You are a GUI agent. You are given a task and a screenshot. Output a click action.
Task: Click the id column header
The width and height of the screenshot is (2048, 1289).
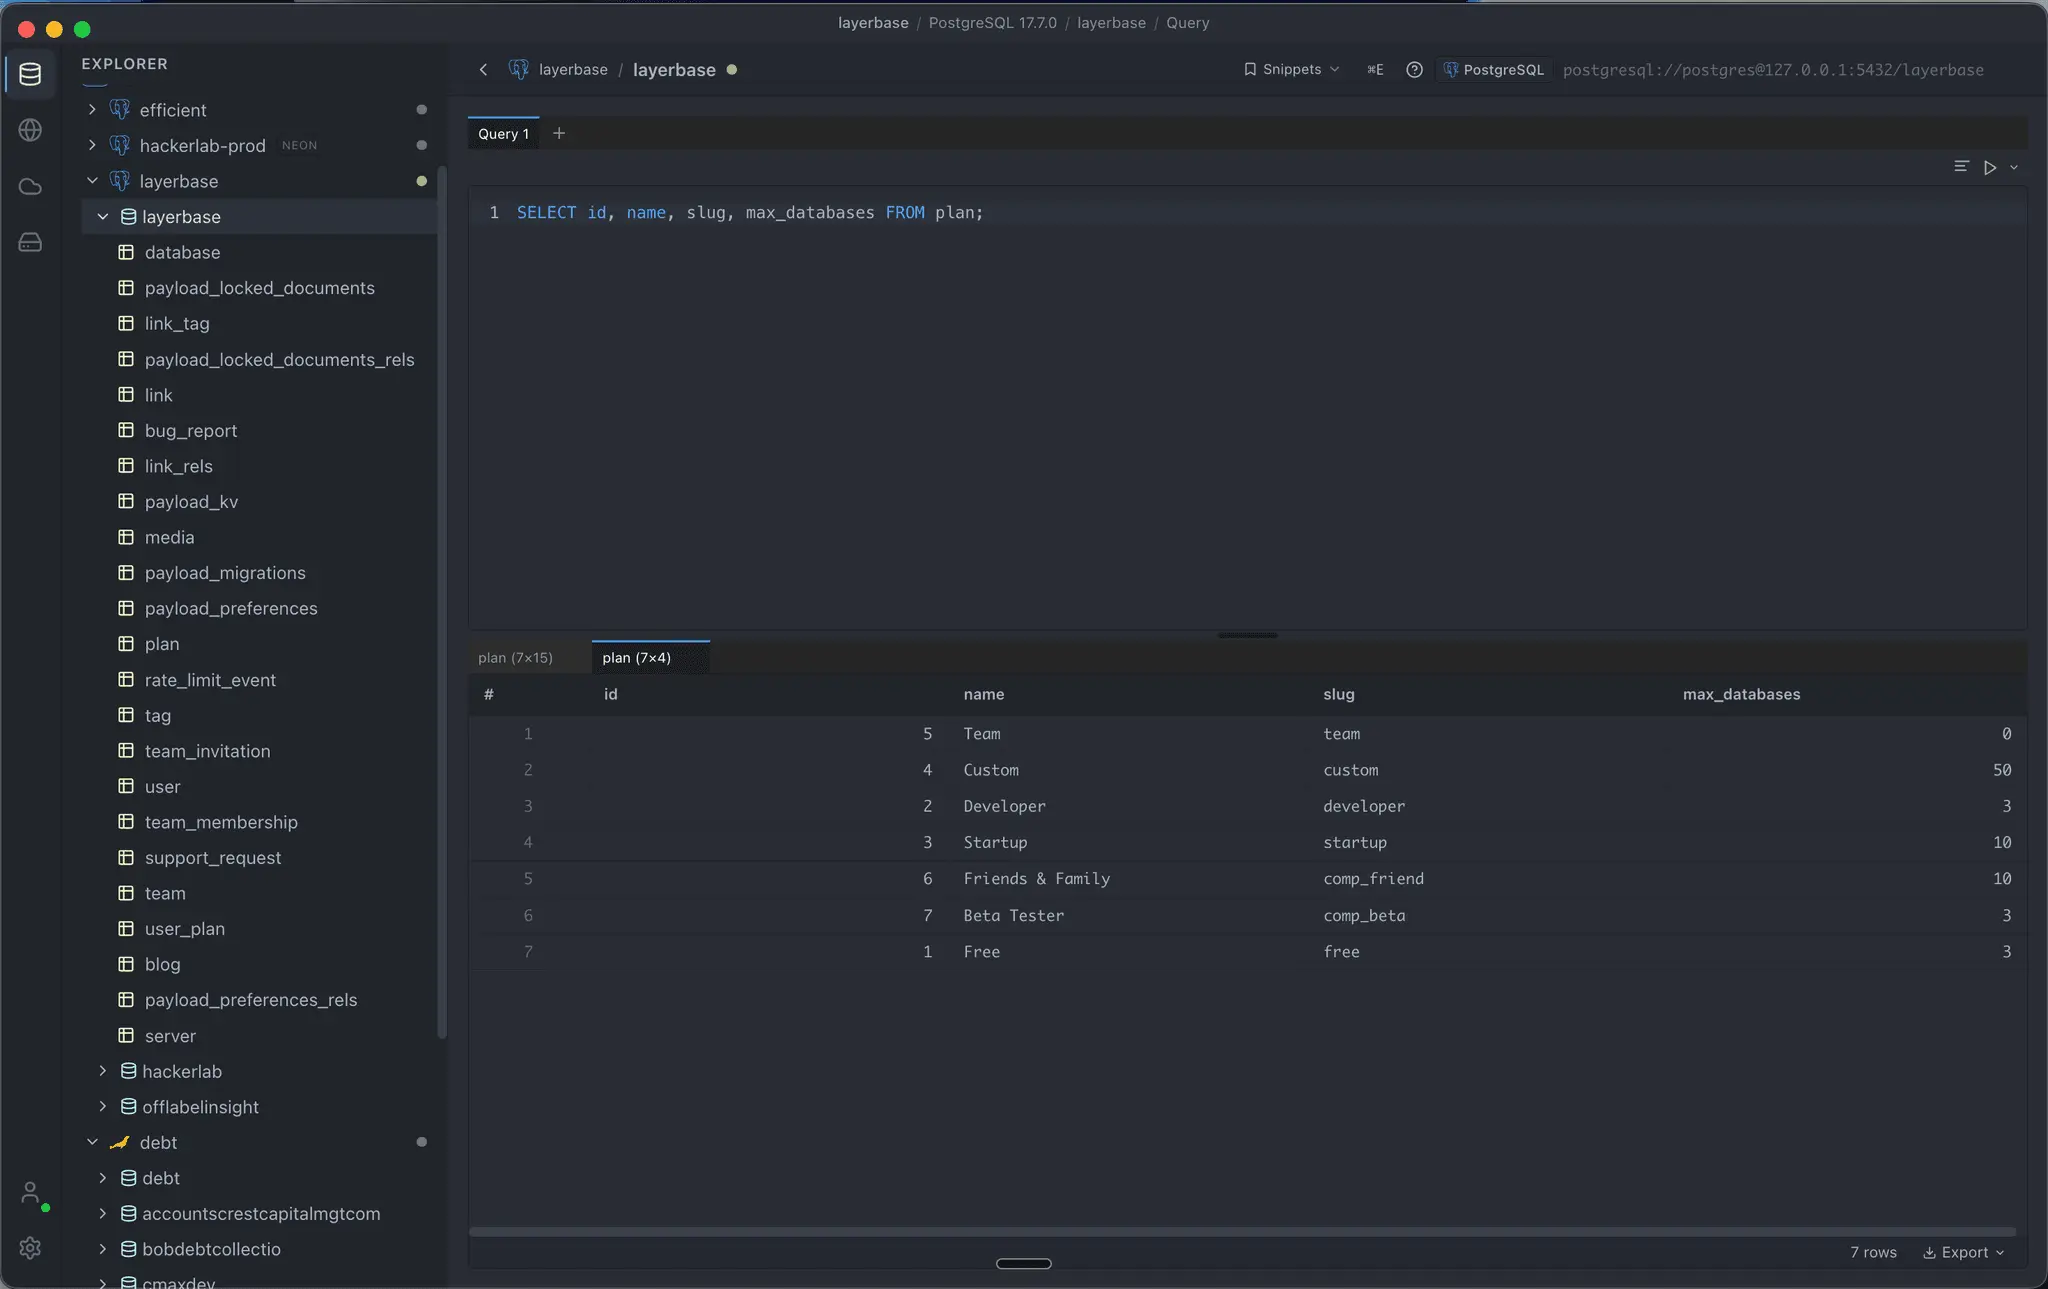(x=611, y=694)
